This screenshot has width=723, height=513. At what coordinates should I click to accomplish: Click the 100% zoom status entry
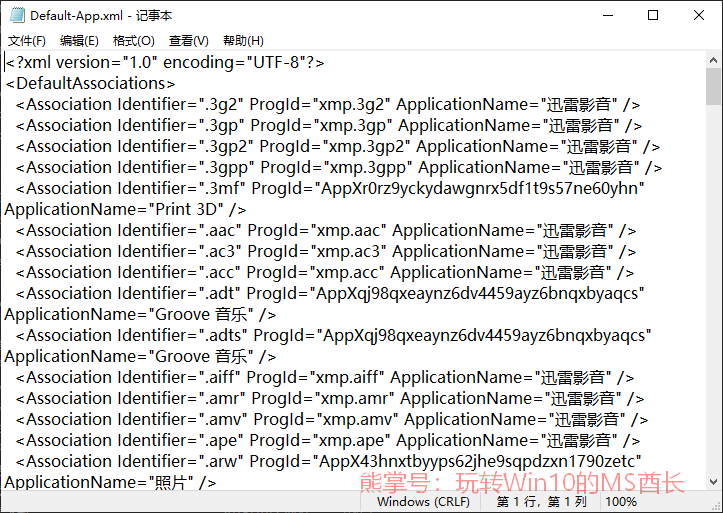(621, 501)
